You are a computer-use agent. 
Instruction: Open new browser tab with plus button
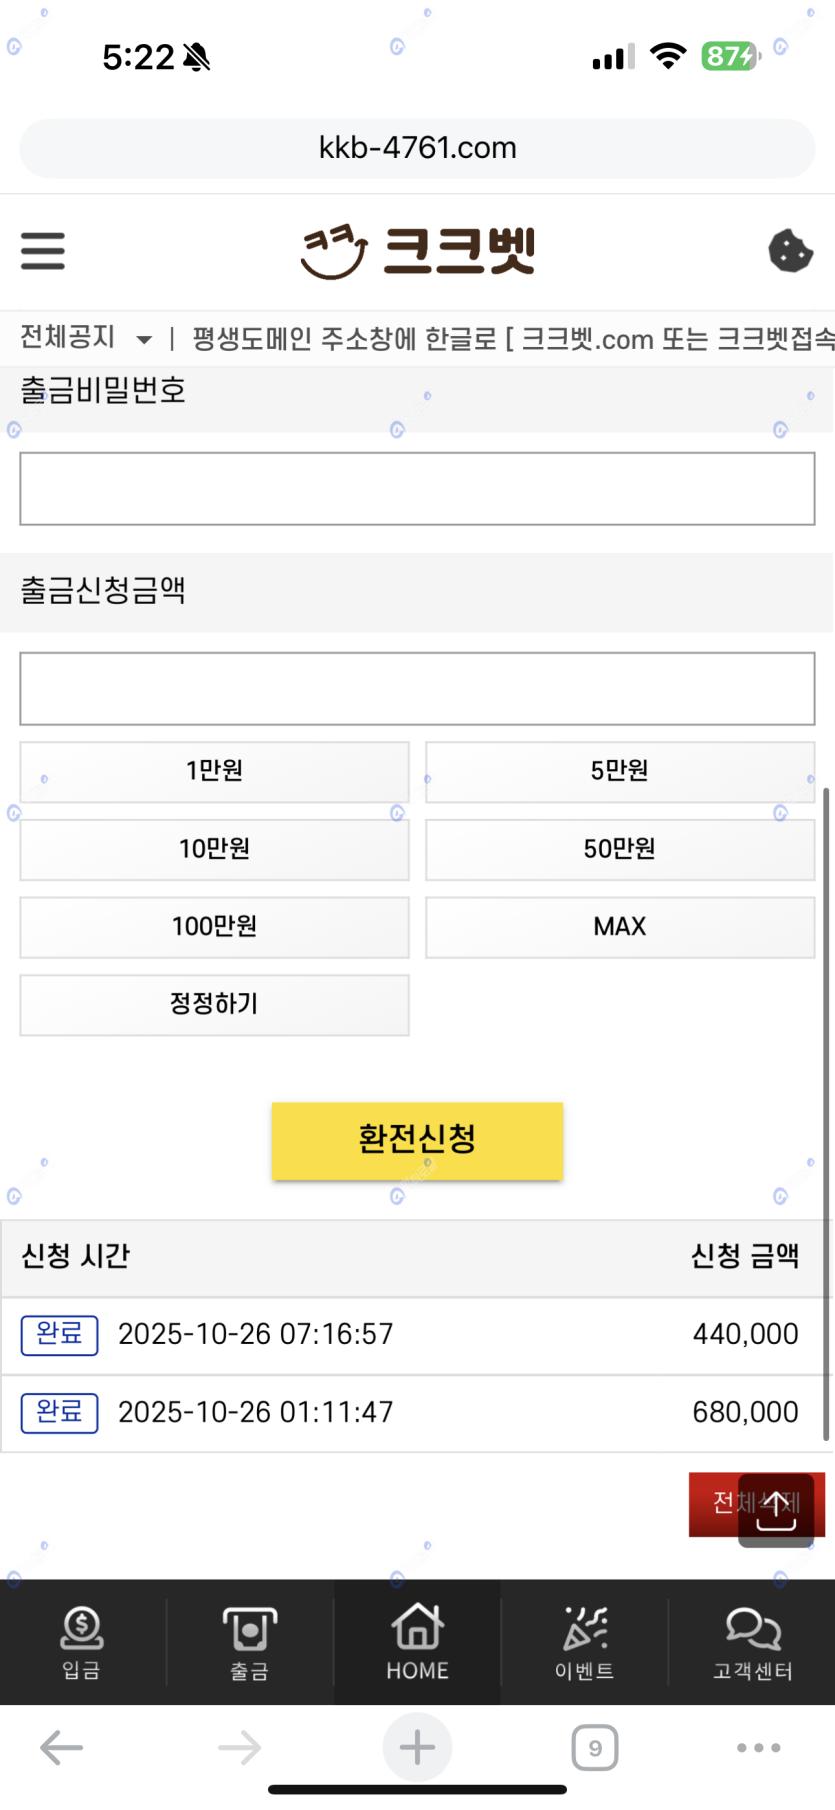[417, 1748]
